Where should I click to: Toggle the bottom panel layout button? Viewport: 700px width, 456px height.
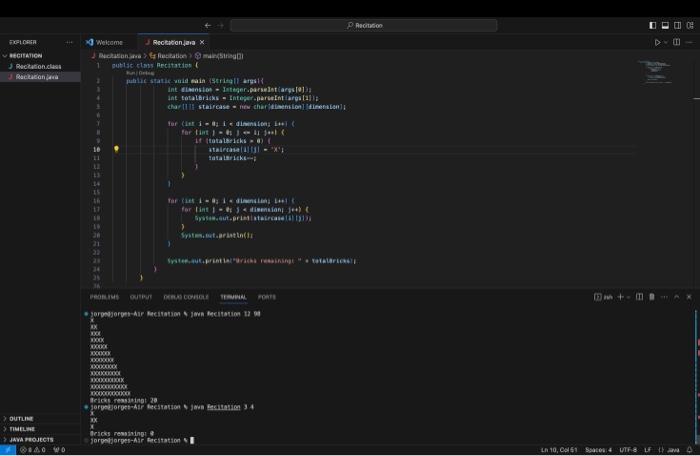click(x=665, y=25)
